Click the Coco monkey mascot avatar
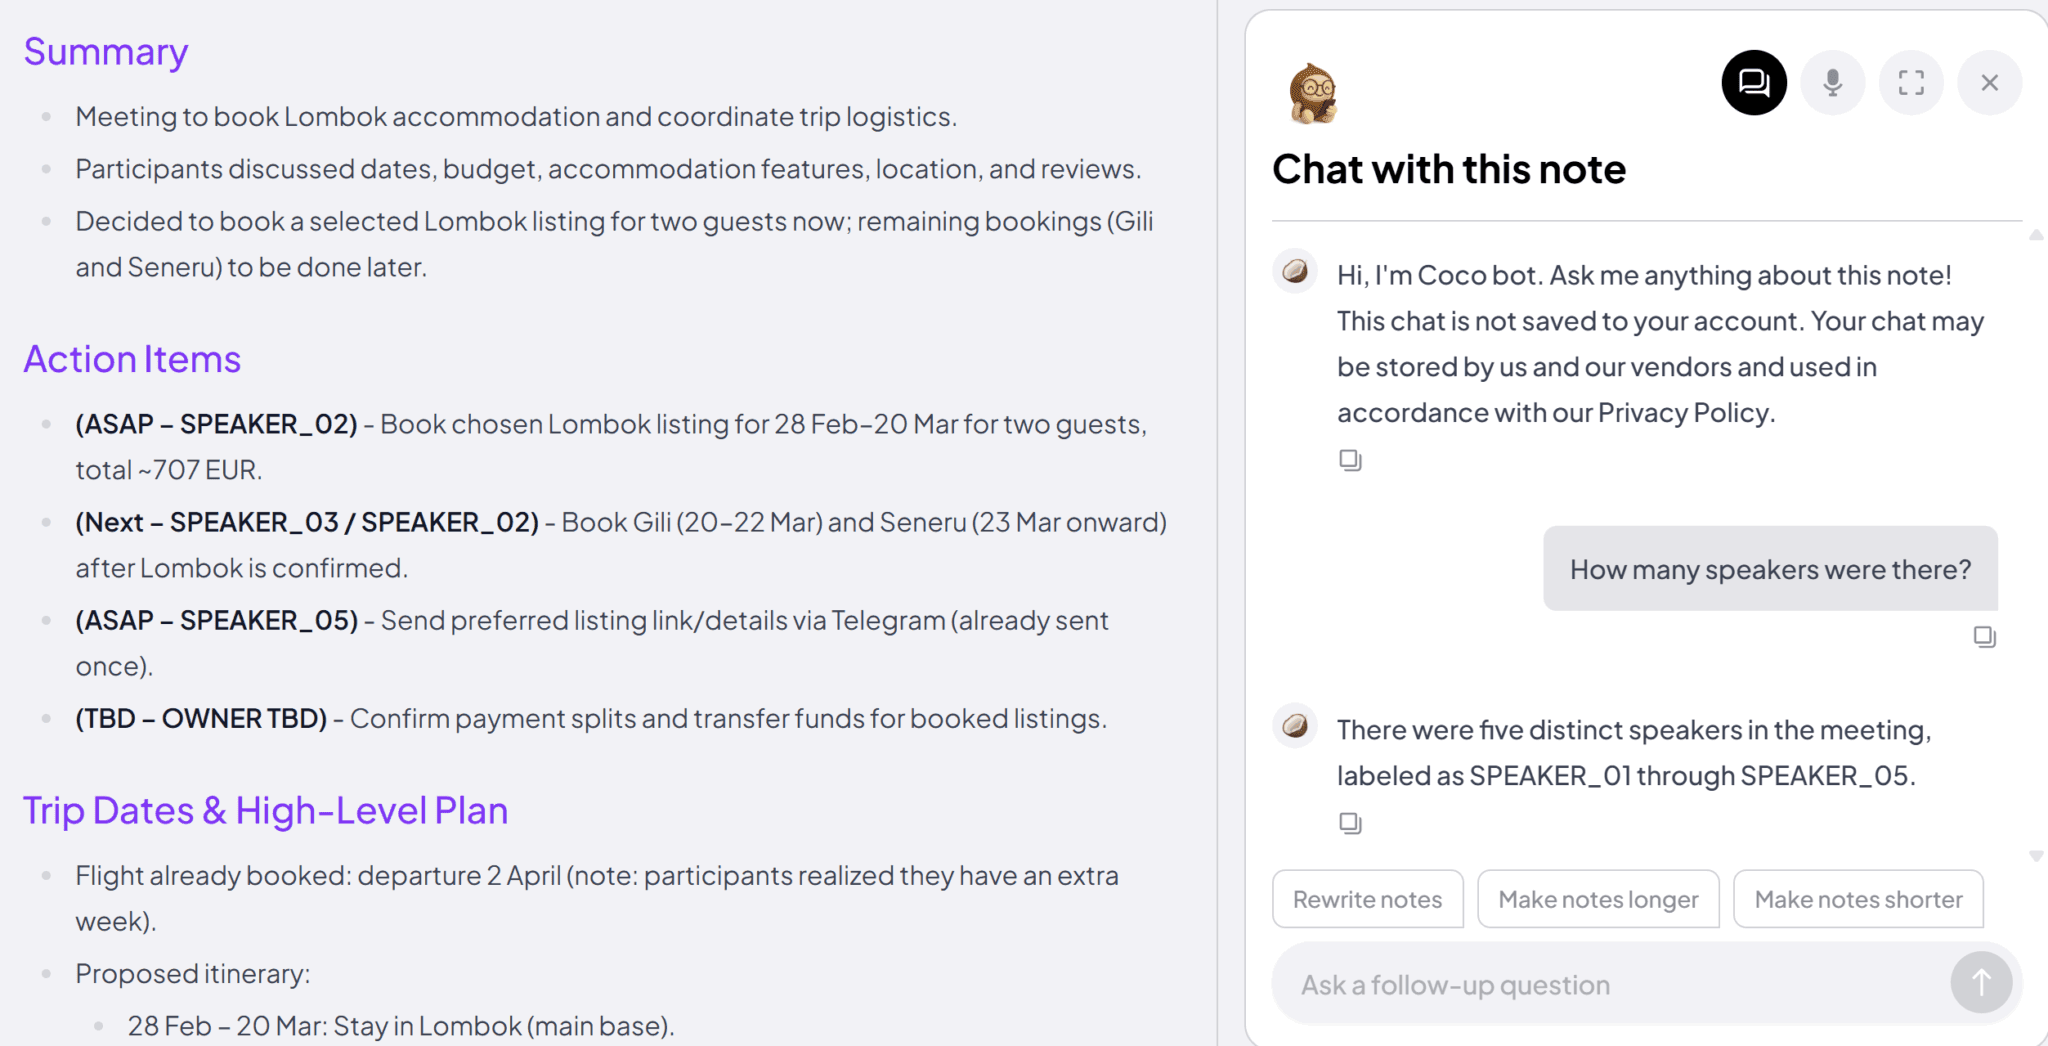The width and height of the screenshot is (2048, 1046). [x=1313, y=94]
